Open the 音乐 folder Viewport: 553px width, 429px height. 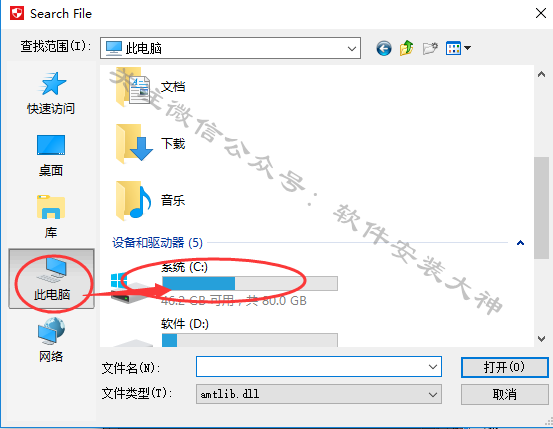pos(151,200)
